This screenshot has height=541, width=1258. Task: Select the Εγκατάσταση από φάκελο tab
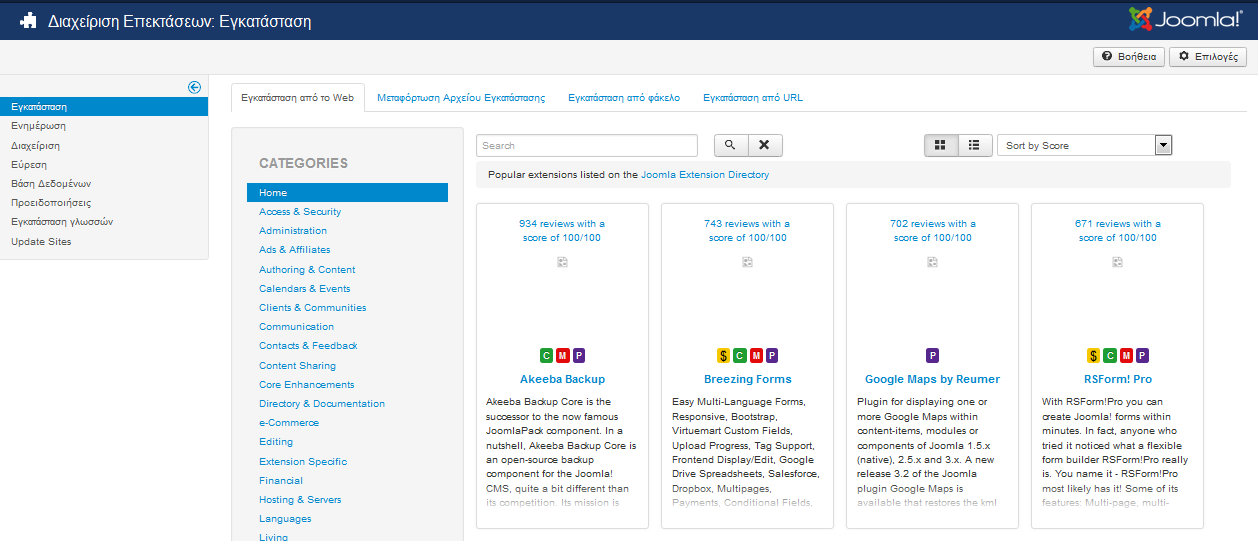click(624, 98)
